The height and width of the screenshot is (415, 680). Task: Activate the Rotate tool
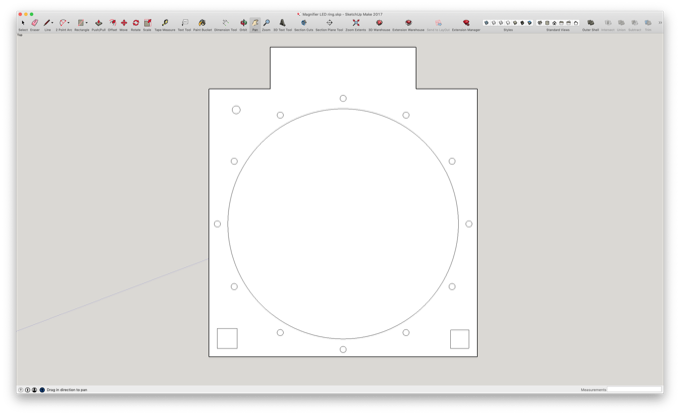tap(136, 23)
